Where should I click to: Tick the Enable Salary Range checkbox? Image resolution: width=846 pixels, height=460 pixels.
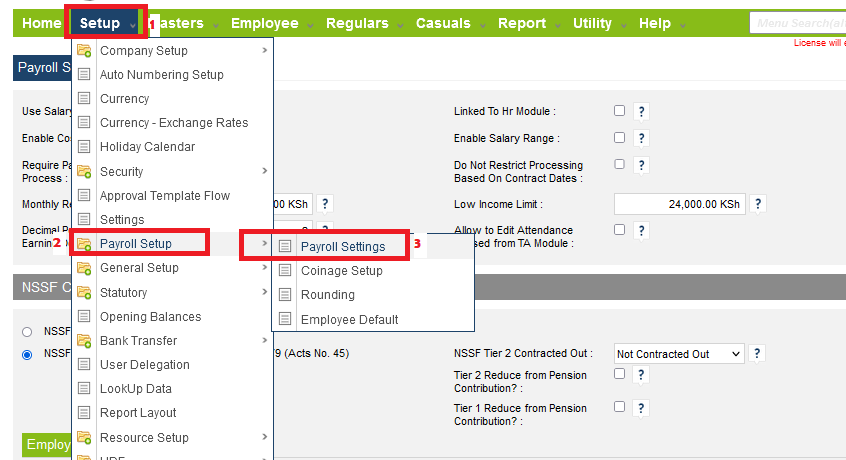click(x=620, y=138)
